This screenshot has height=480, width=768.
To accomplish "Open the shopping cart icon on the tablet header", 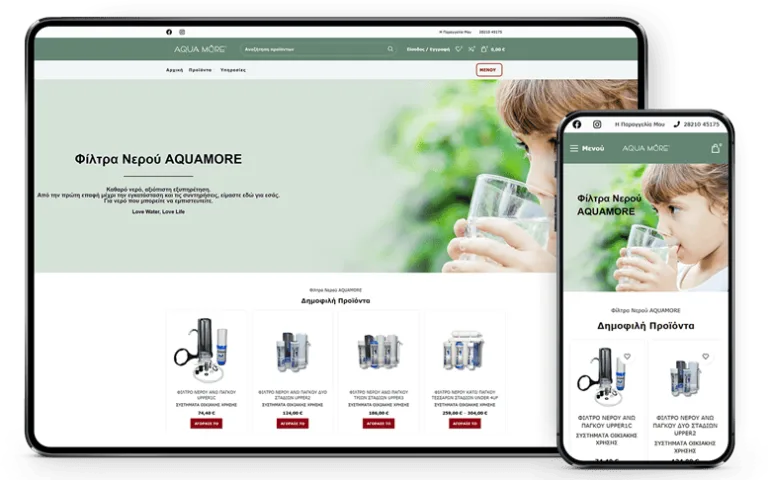I will [484, 49].
